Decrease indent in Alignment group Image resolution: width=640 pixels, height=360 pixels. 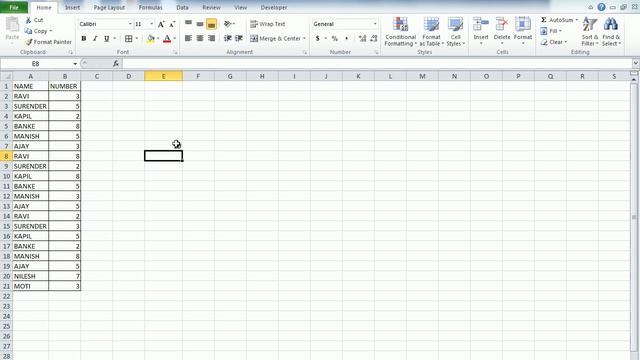(228, 38)
